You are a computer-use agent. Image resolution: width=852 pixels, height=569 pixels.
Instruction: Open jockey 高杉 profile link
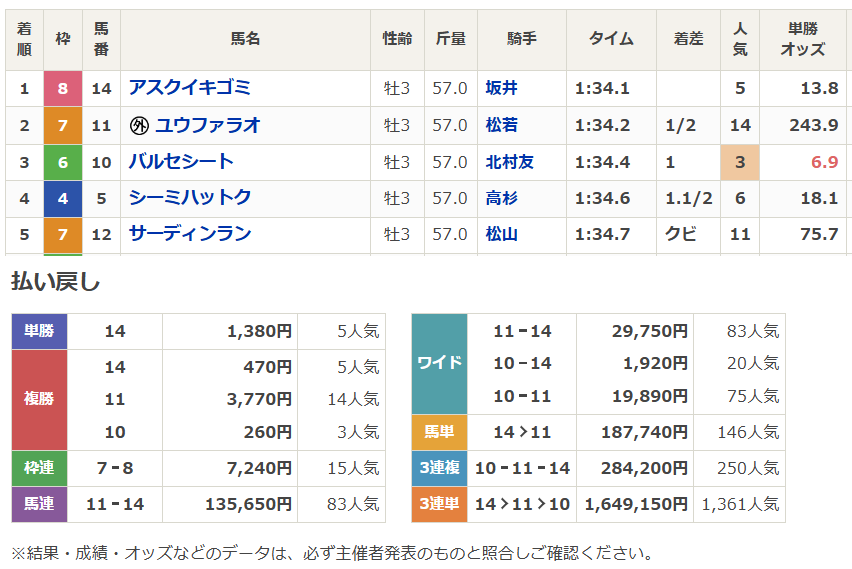pos(501,198)
